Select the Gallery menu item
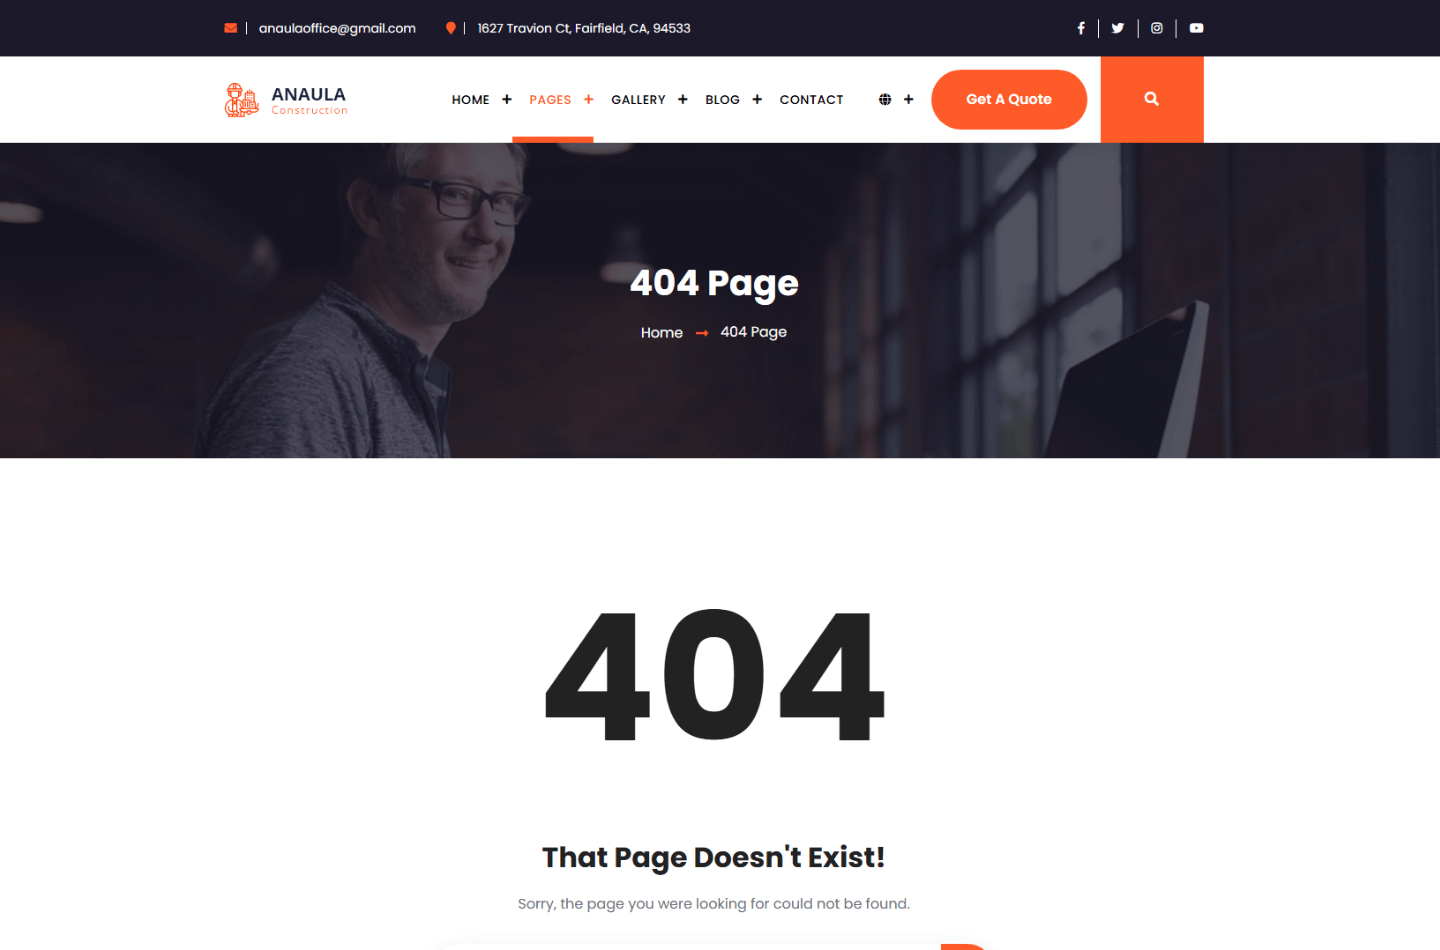 638,99
